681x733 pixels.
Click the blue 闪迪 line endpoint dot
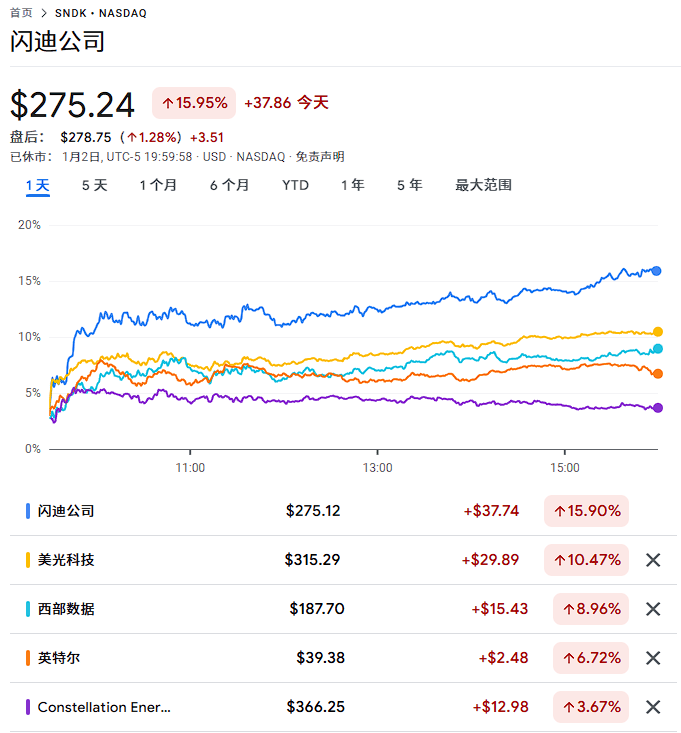[x=657, y=270]
